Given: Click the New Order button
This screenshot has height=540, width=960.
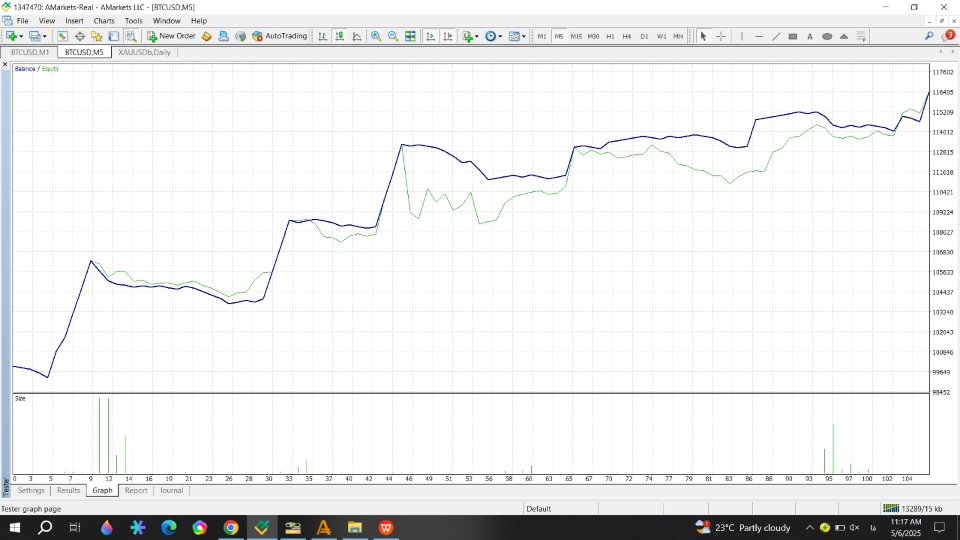Looking at the screenshot, I should point(171,36).
